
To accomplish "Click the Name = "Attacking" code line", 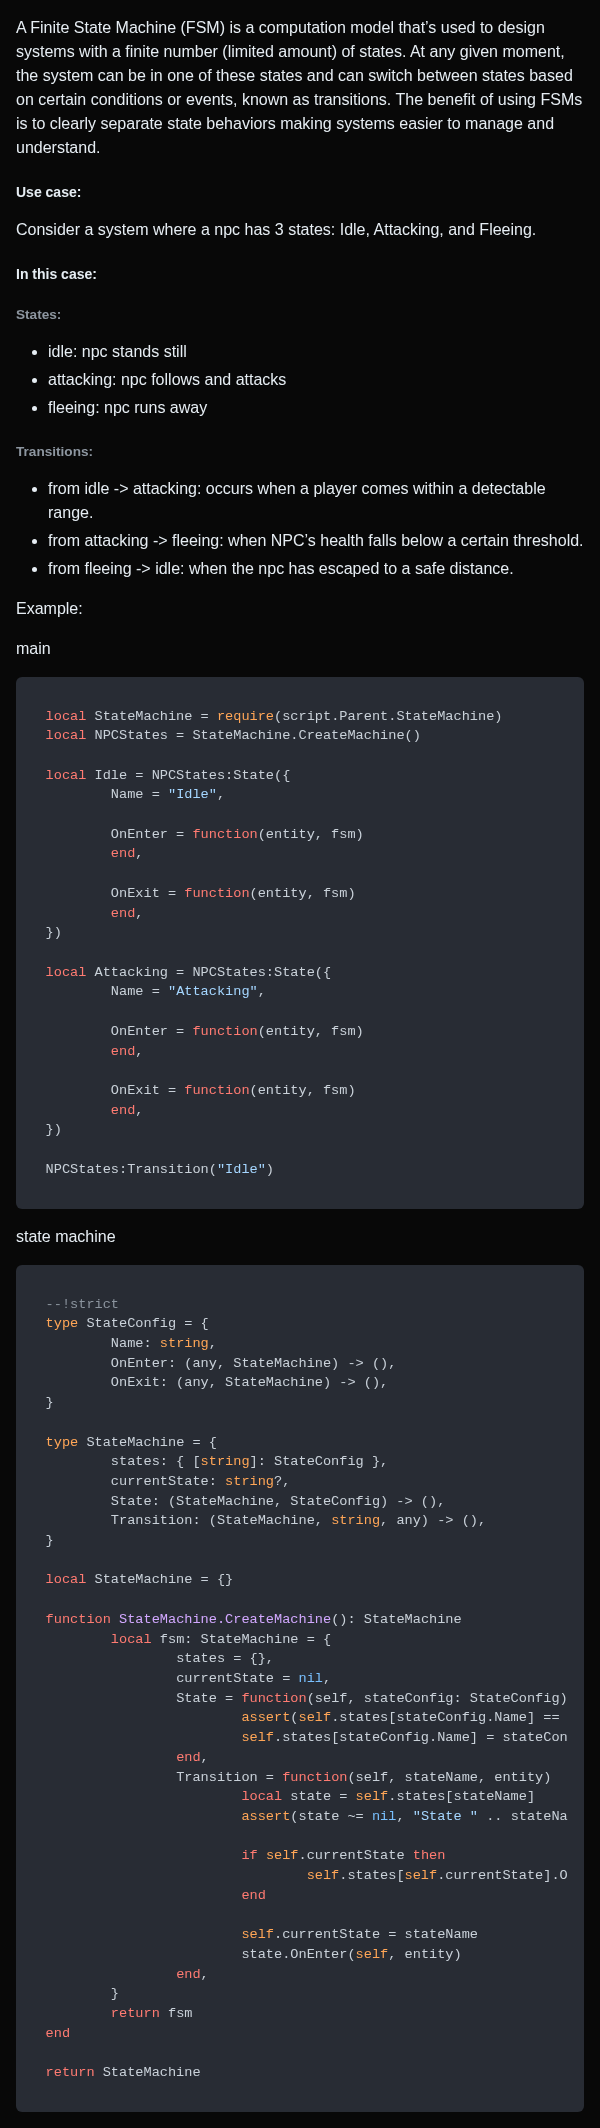I will [187, 991].
